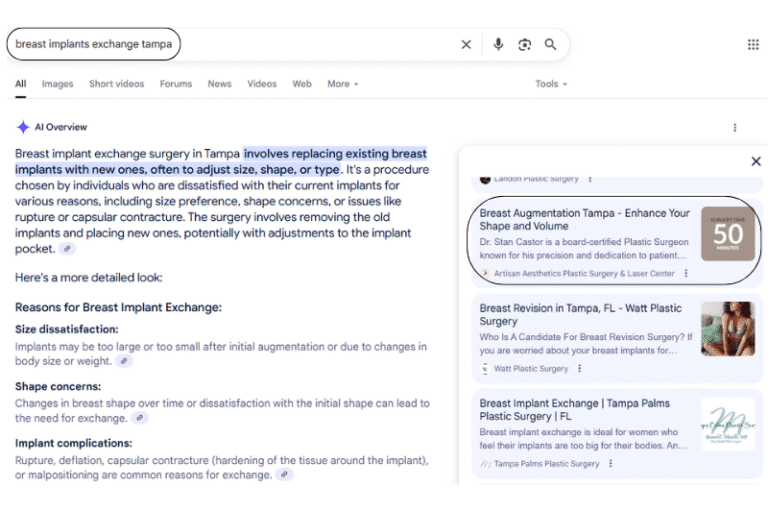Click the 'Size dissatisfaction:' heading
The width and height of the screenshot is (768, 512).
67,329
